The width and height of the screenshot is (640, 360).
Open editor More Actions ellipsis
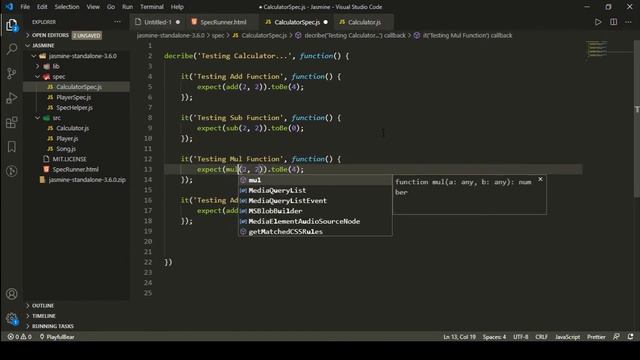(629, 22)
